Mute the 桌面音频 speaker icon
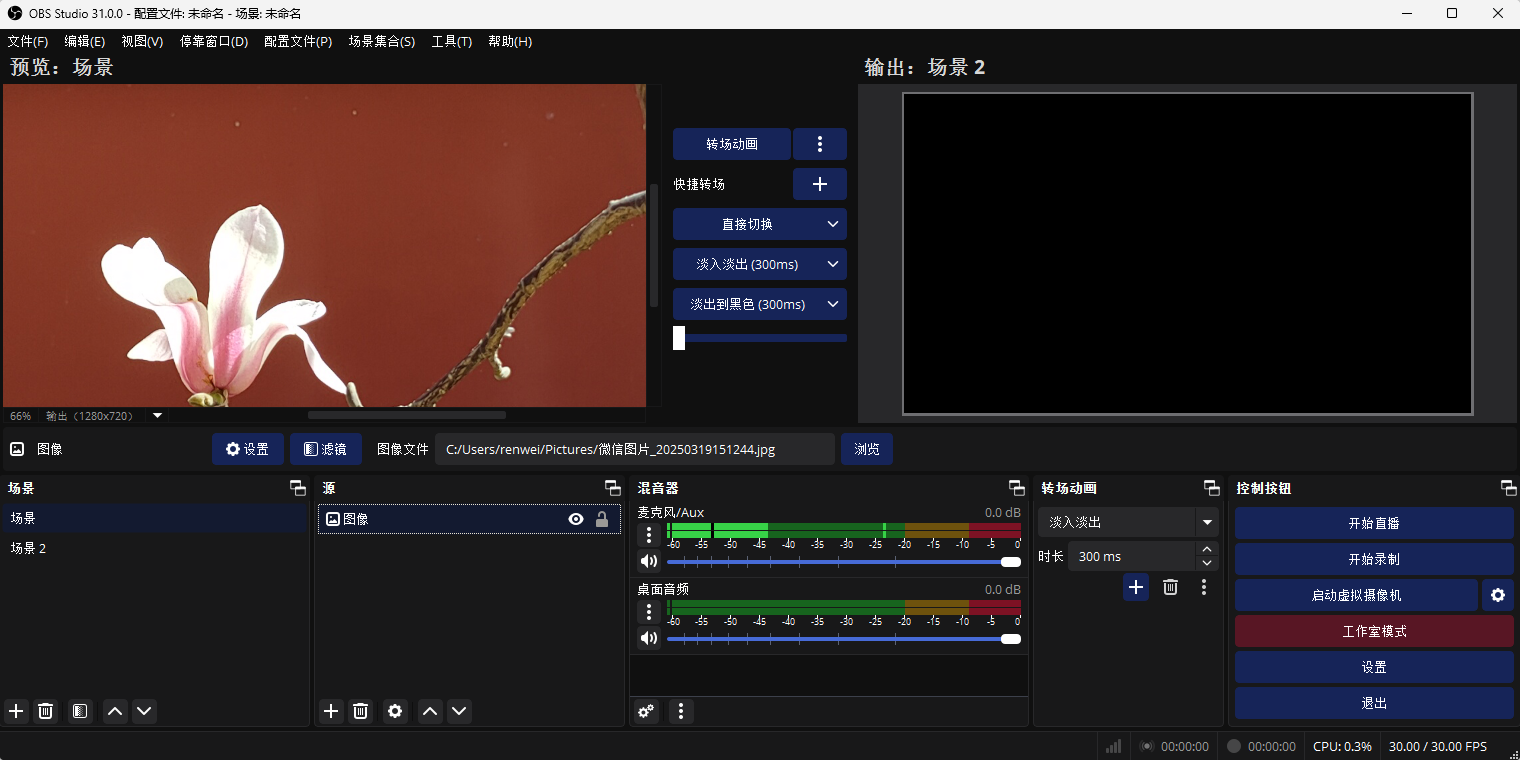The height and width of the screenshot is (760, 1520). point(649,638)
